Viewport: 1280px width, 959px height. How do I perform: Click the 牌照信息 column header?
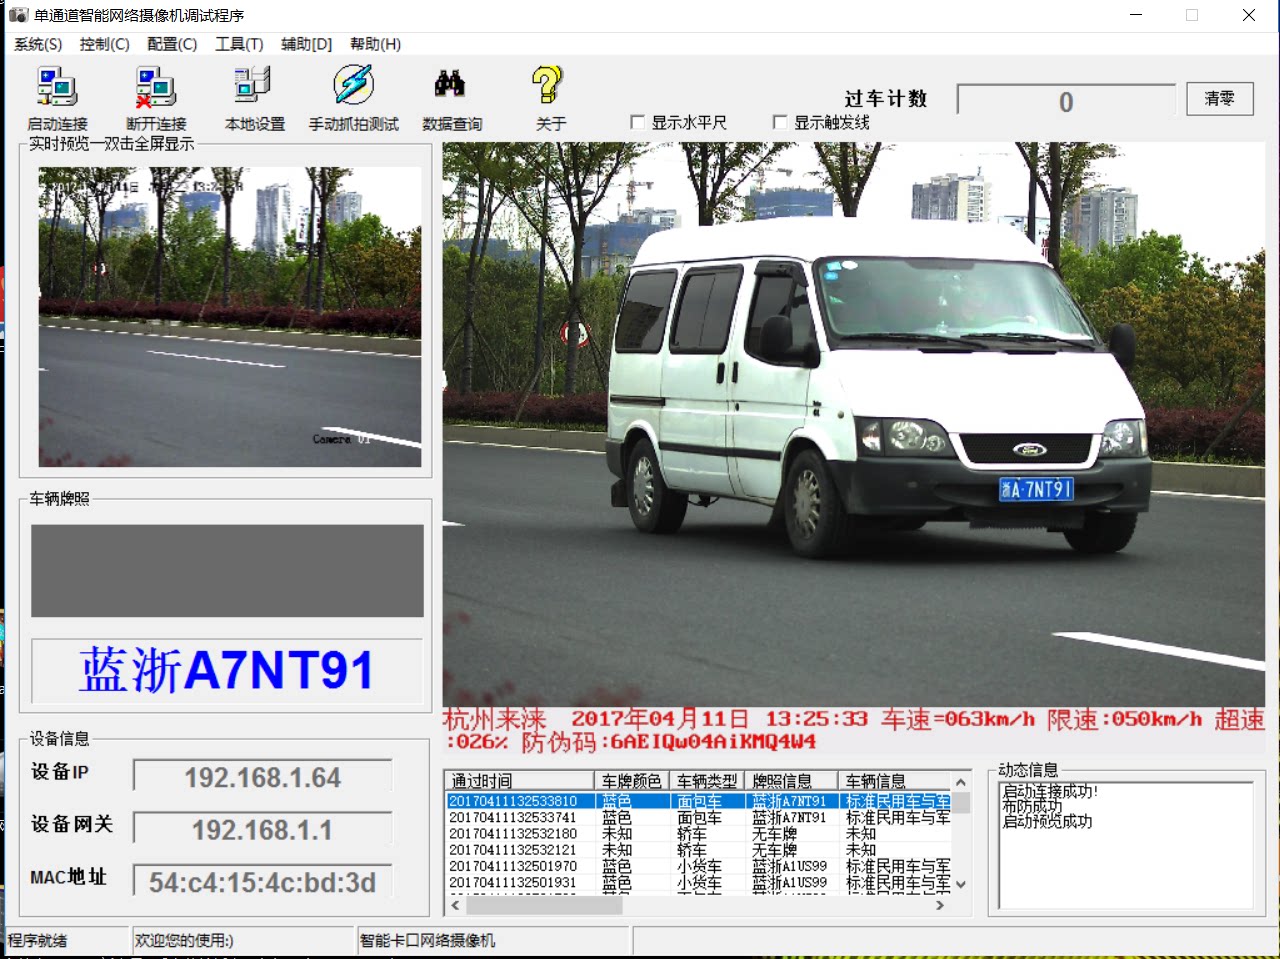click(x=791, y=781)
